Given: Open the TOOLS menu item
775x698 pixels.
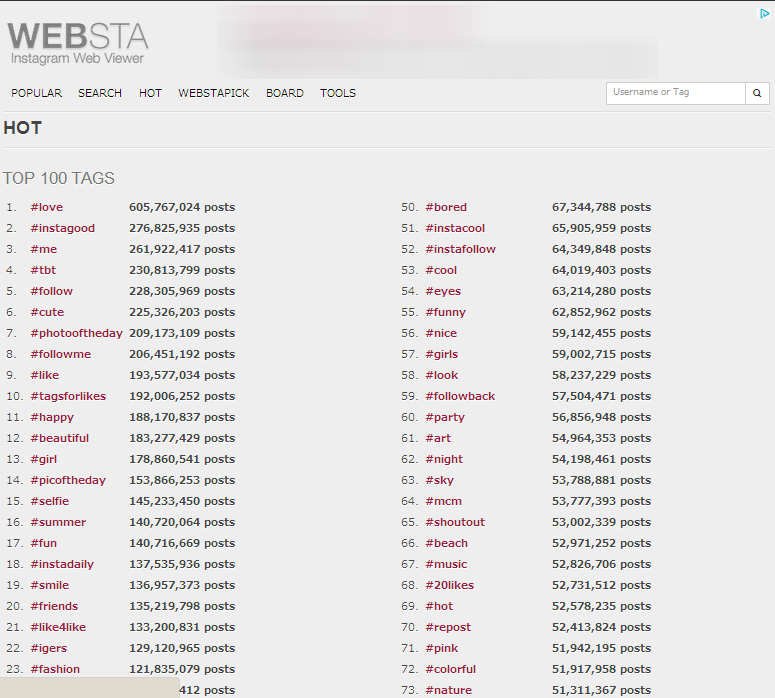Looking at the screenshot, I should pyautogui.click(x=337, y=93).
